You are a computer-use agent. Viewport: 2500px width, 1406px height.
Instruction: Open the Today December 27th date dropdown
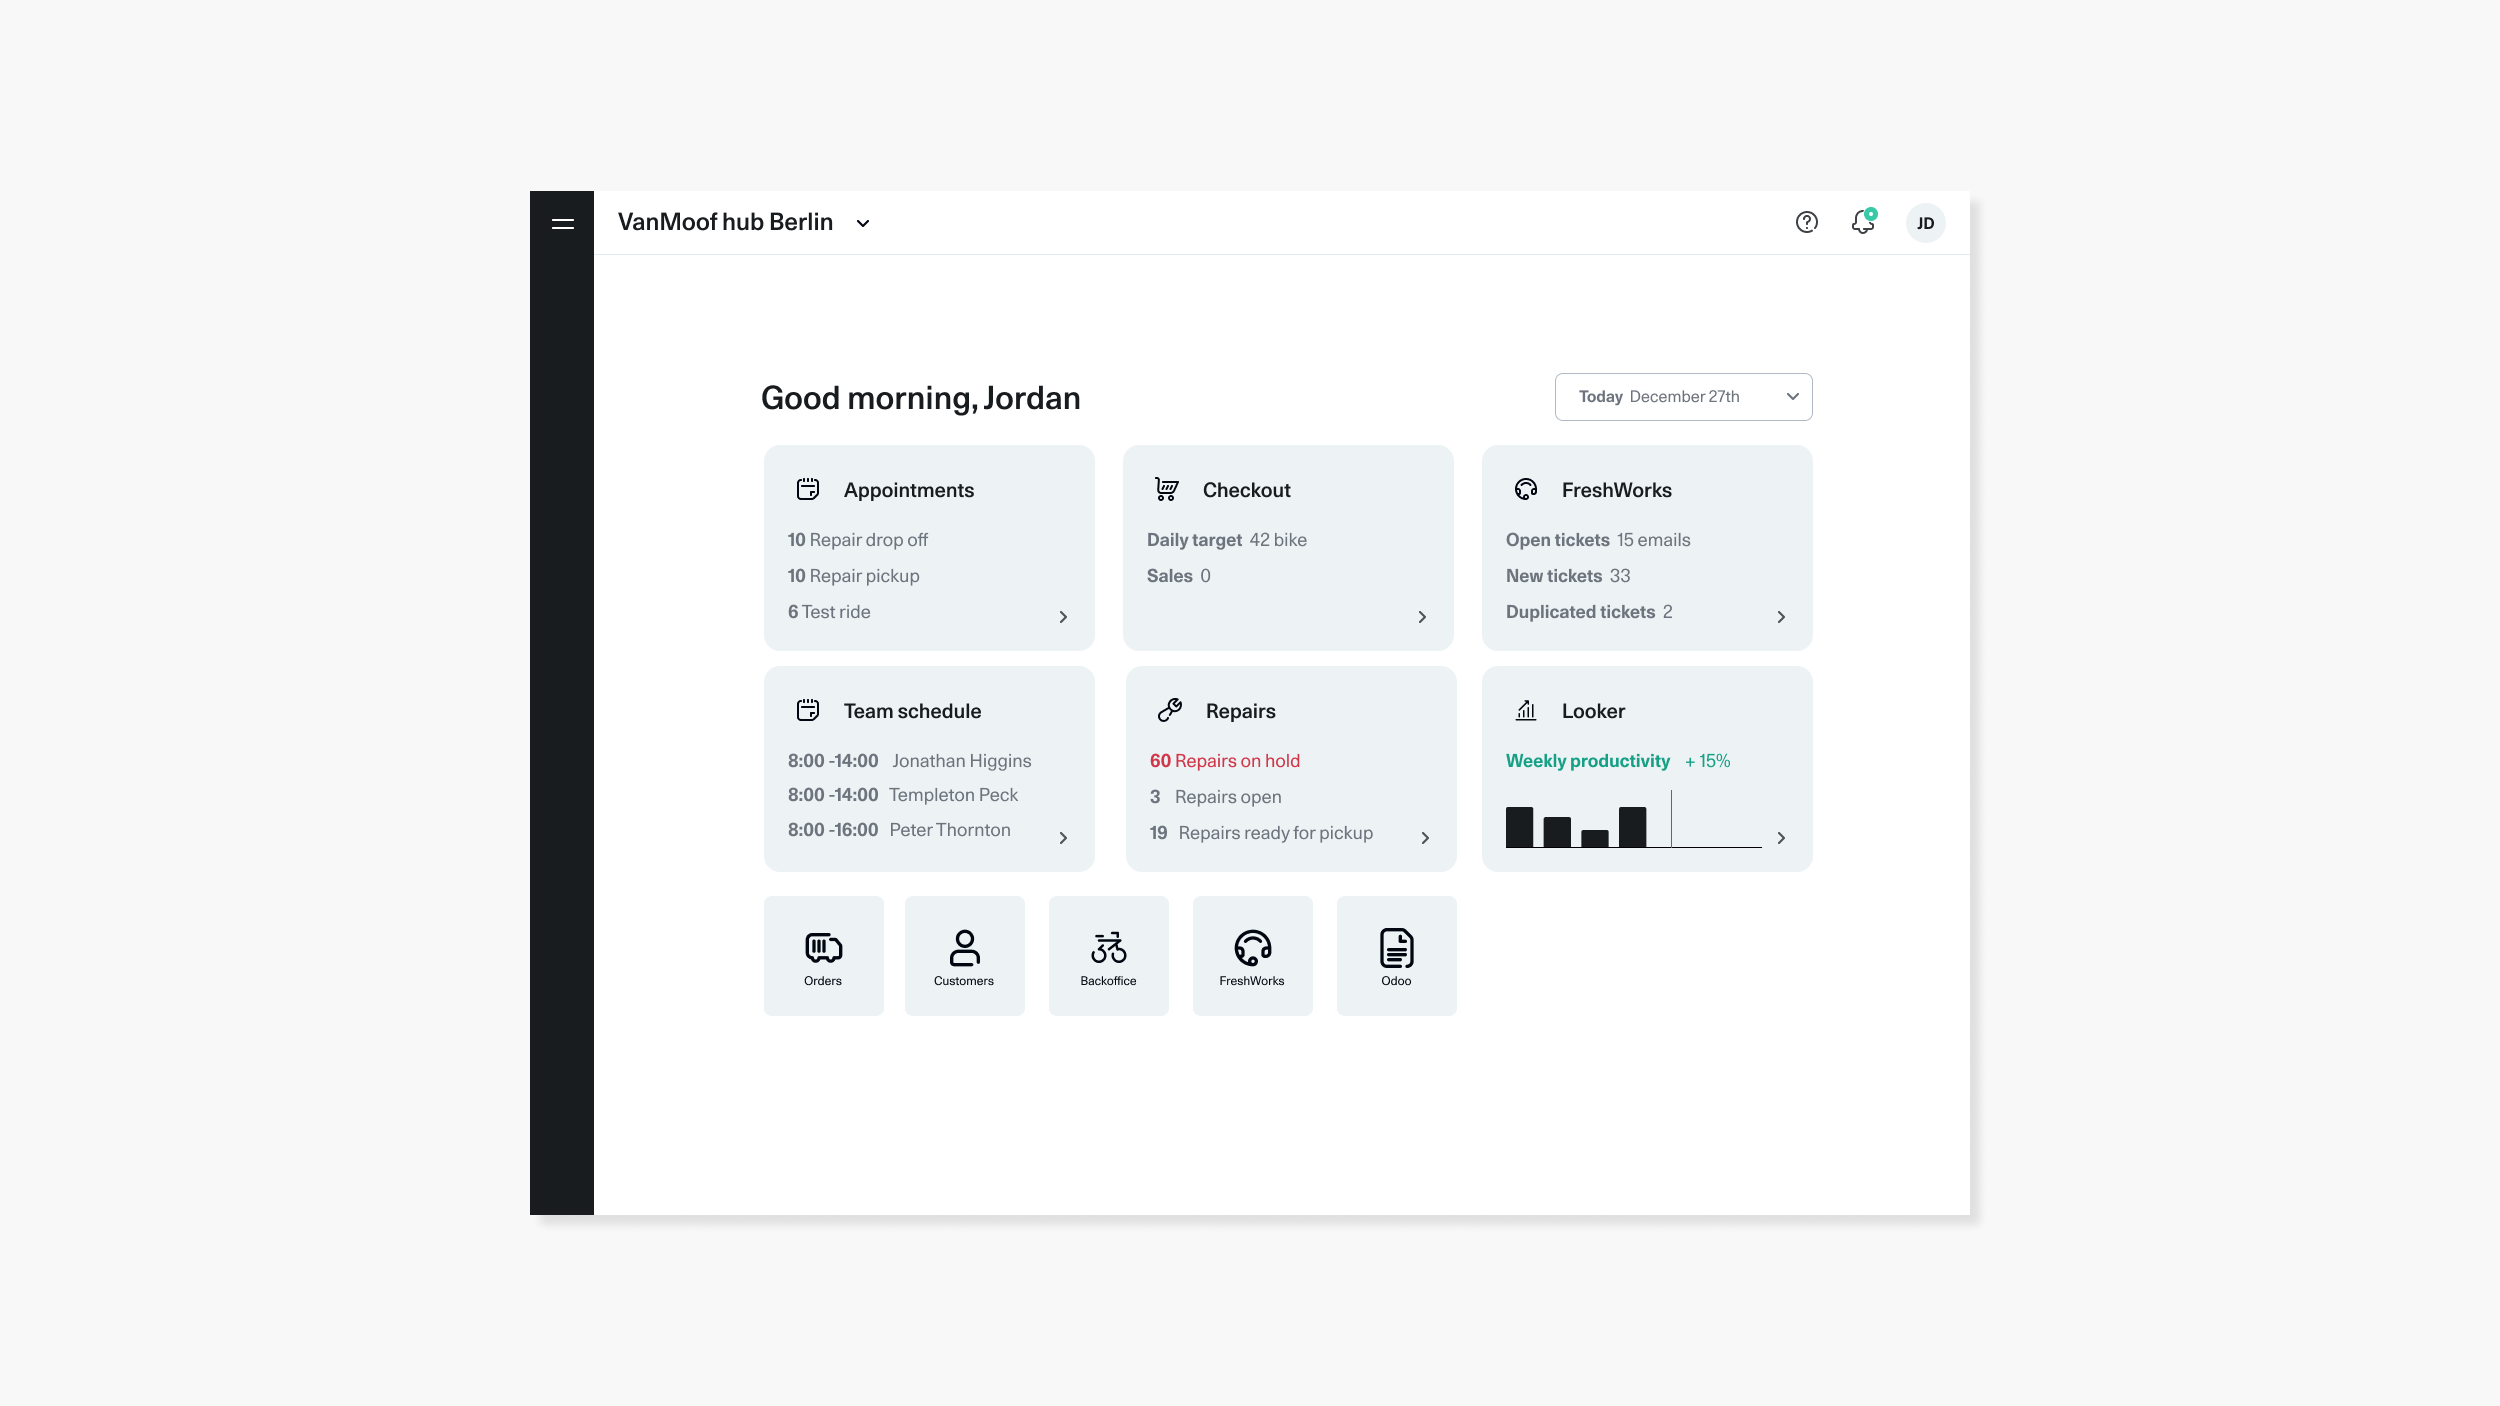[1684, 397]
